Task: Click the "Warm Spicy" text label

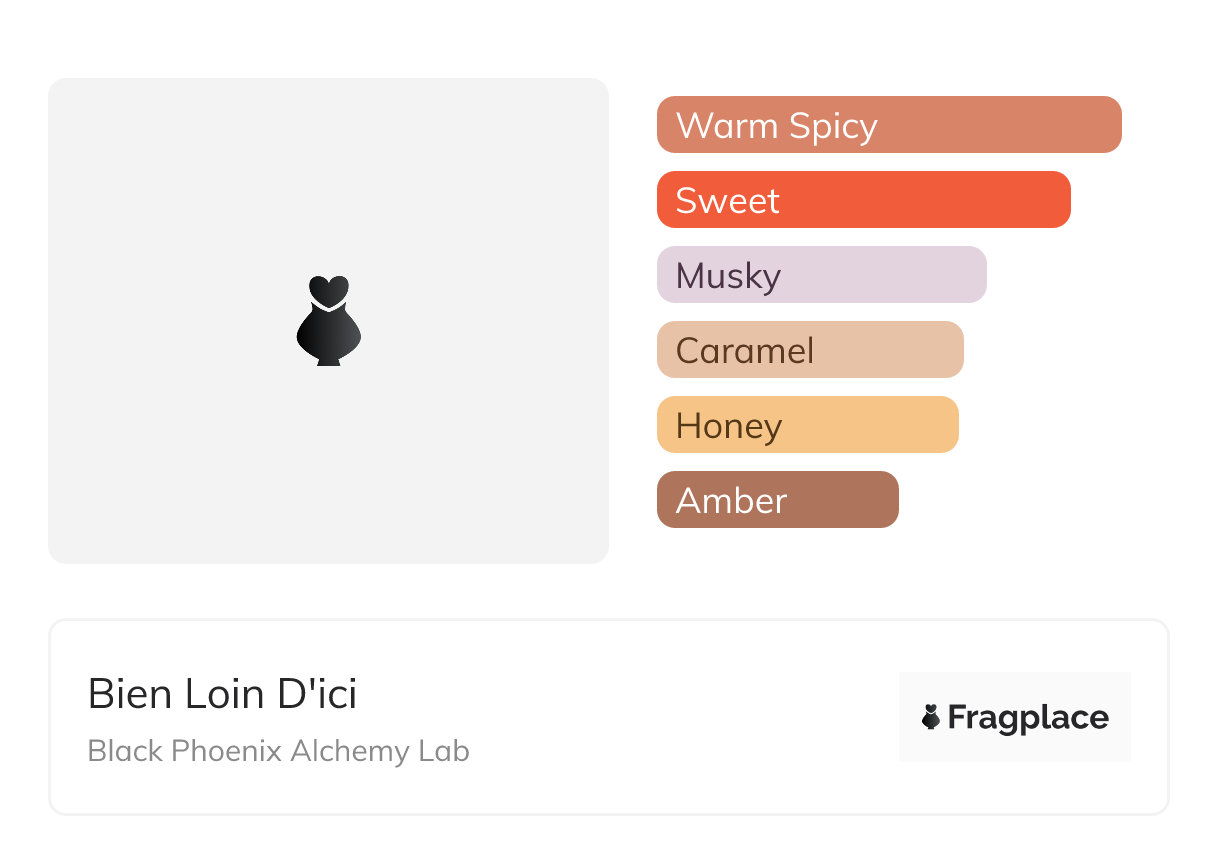Action: (x=776, y=126)
